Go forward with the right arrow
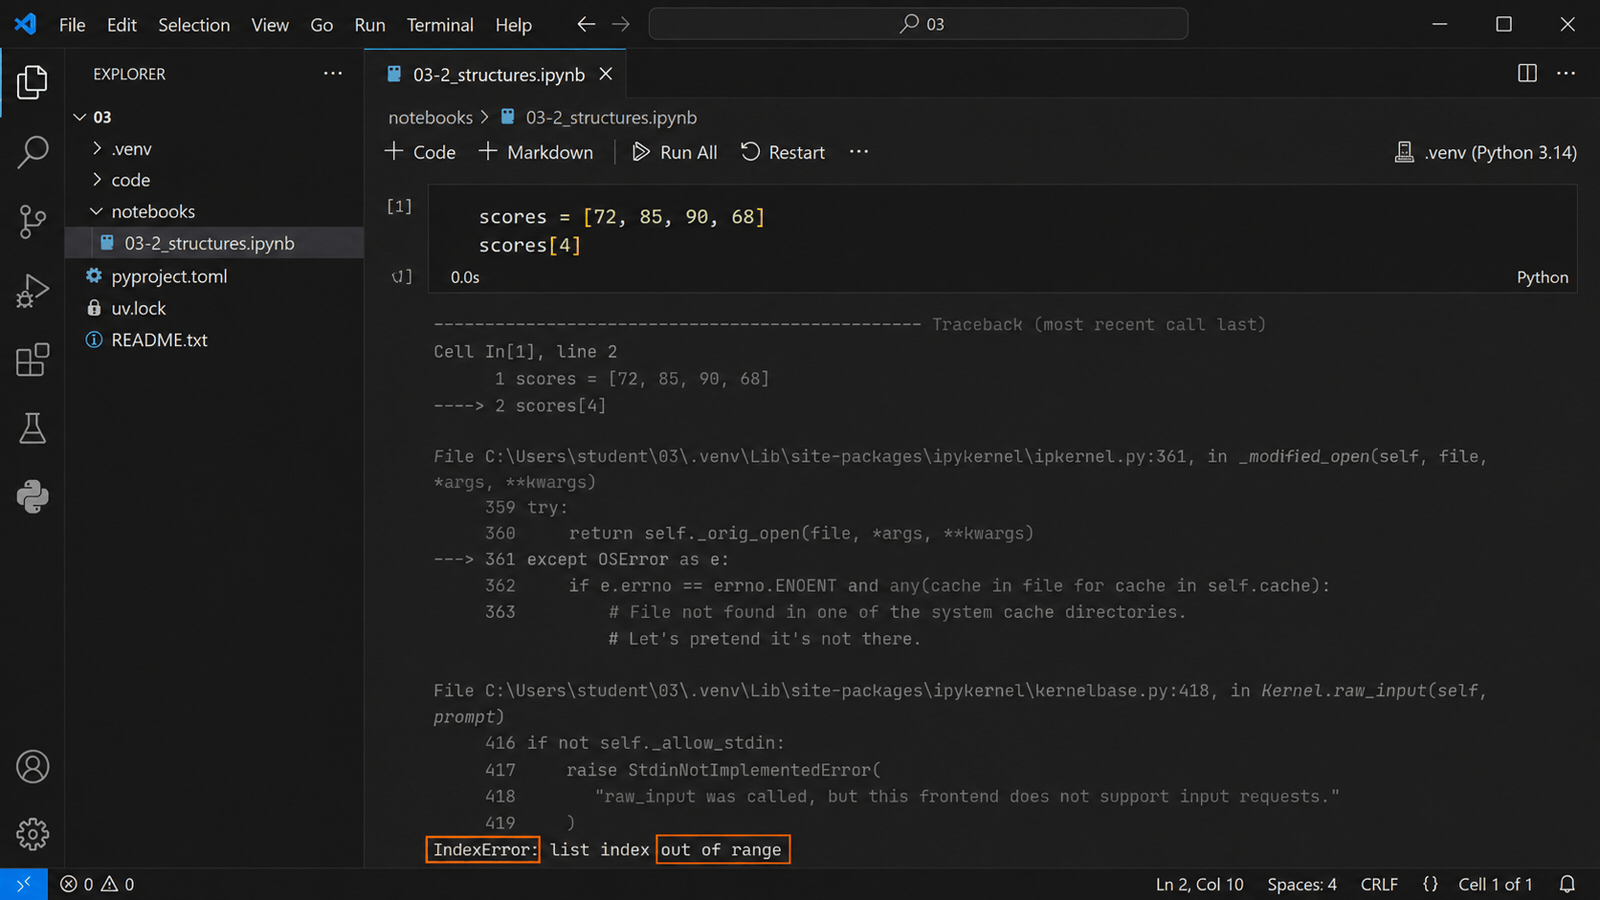Screen dimensions: 1600x900 (x=621, y=24)
